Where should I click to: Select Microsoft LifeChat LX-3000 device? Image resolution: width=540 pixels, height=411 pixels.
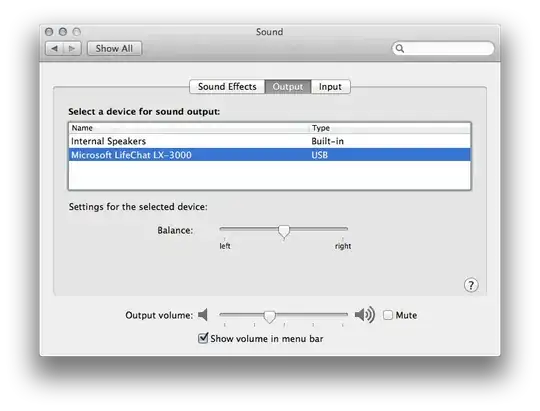[270, 155]
